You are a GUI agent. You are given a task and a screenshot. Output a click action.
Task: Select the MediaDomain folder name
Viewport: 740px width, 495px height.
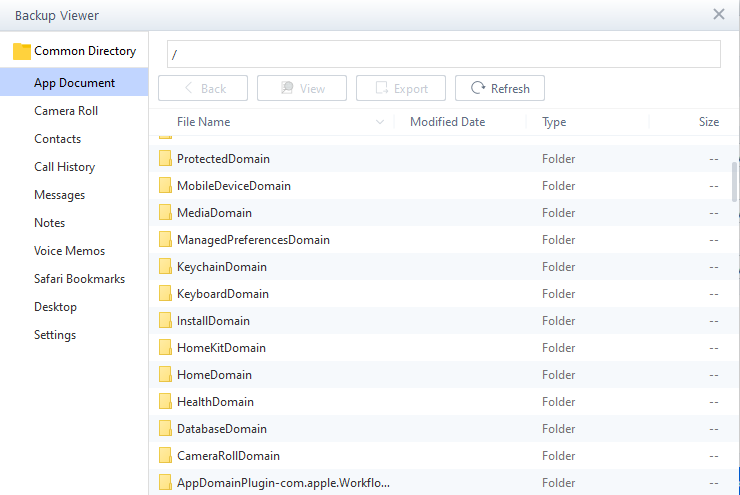pyautogui.click(x=214, y=212)
